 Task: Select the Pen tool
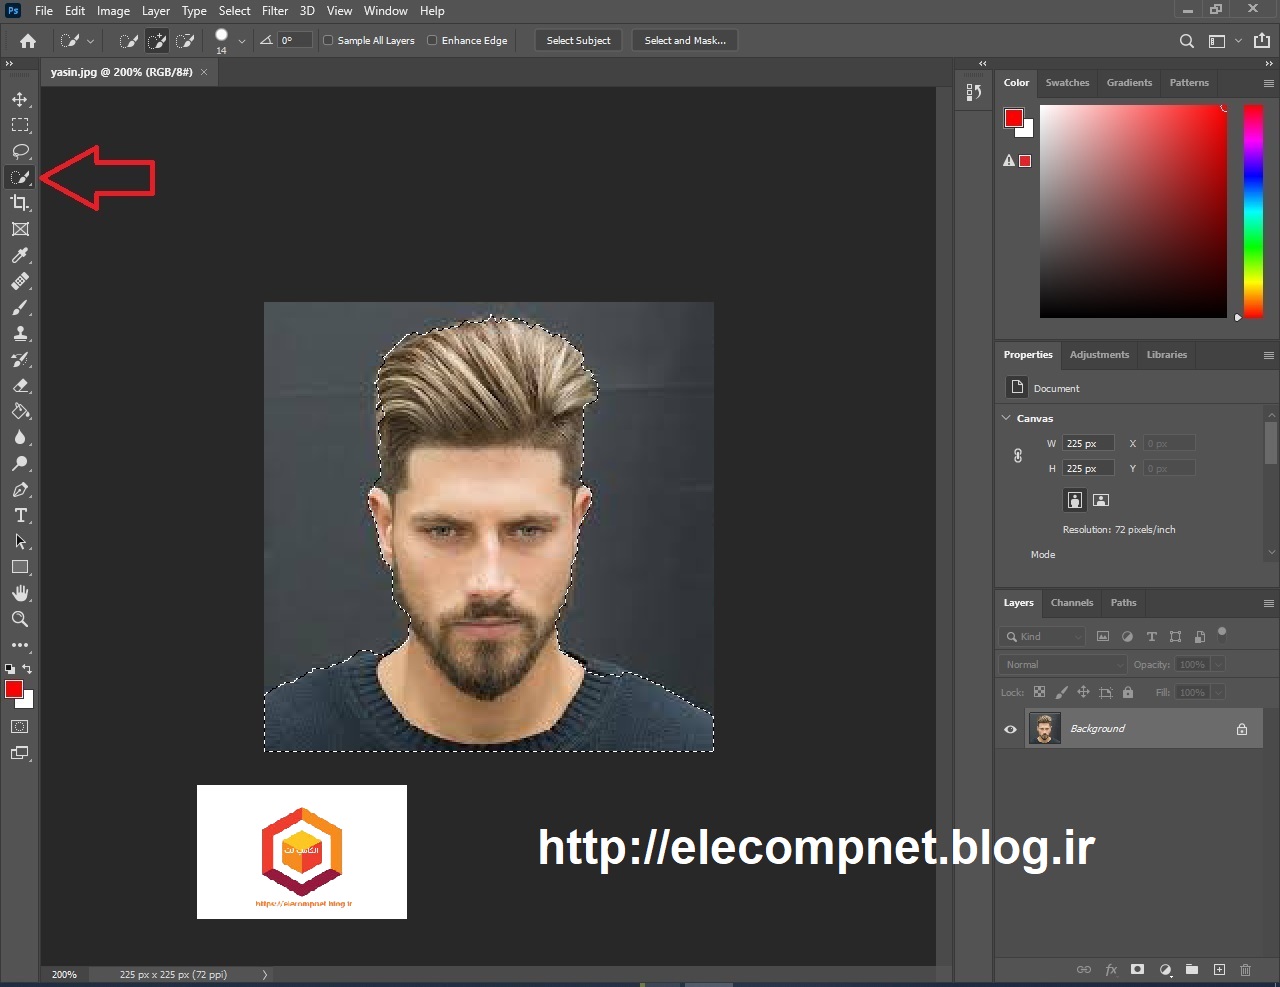pos(20,489)
